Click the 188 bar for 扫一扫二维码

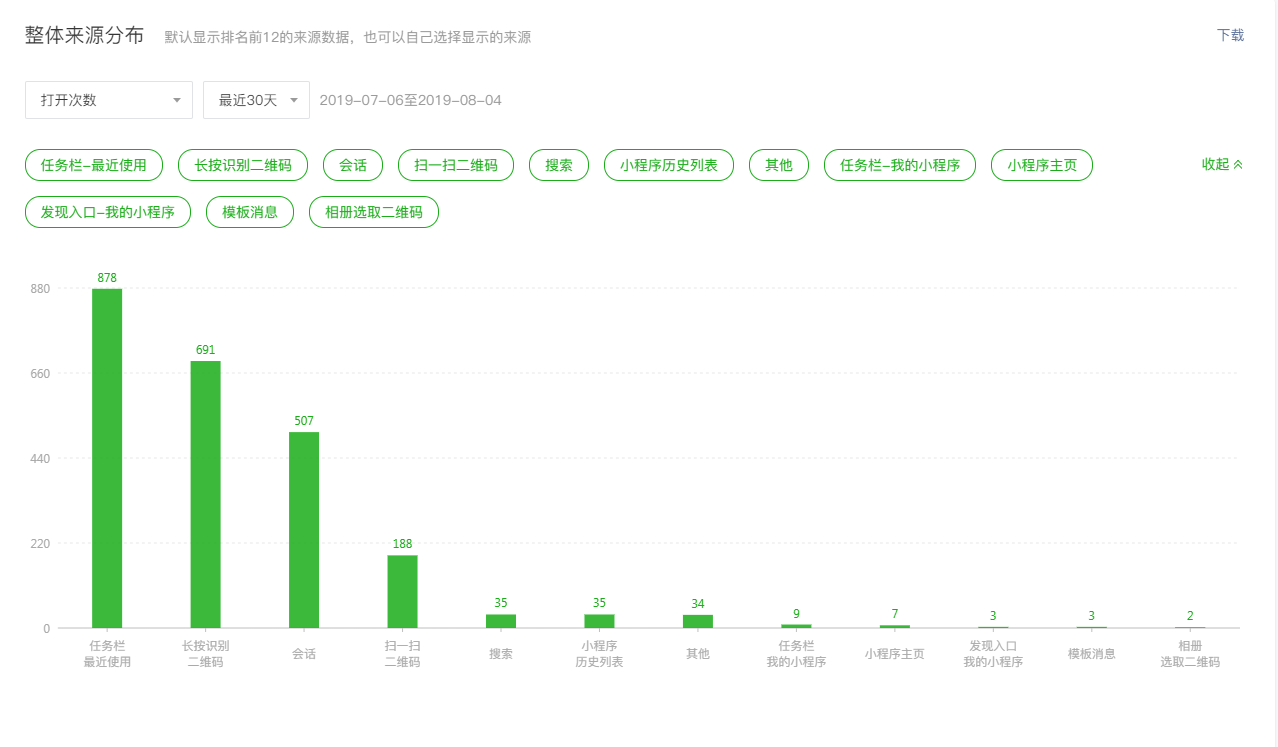[403, 591]
